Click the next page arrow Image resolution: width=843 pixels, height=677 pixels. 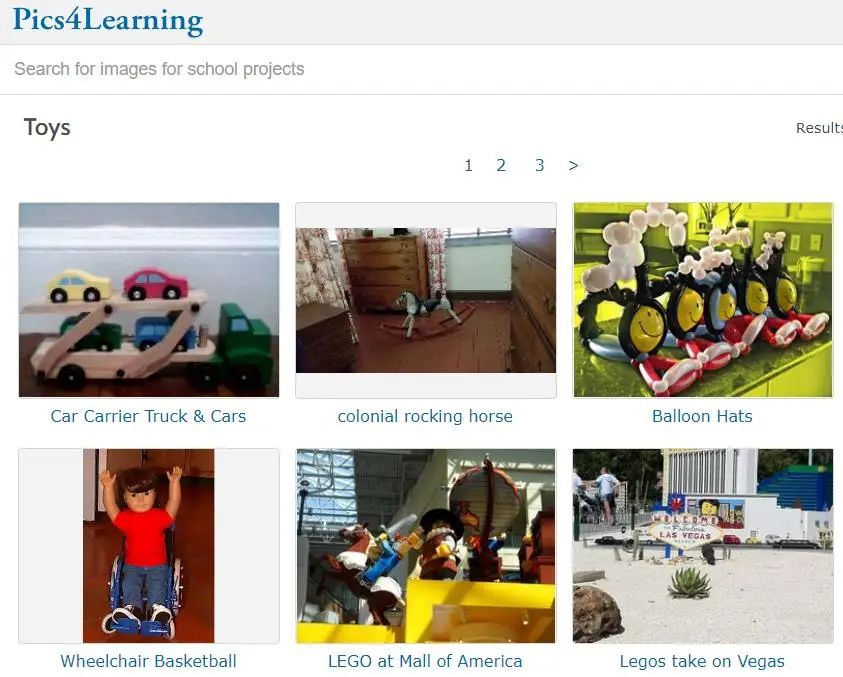tap(573, 165)
